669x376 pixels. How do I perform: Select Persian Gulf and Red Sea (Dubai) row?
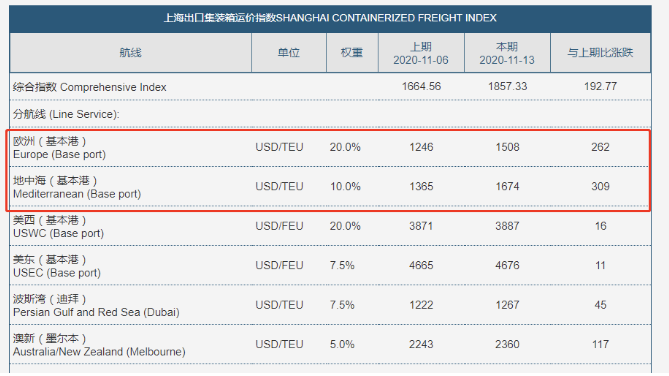(x=330, y=305)
